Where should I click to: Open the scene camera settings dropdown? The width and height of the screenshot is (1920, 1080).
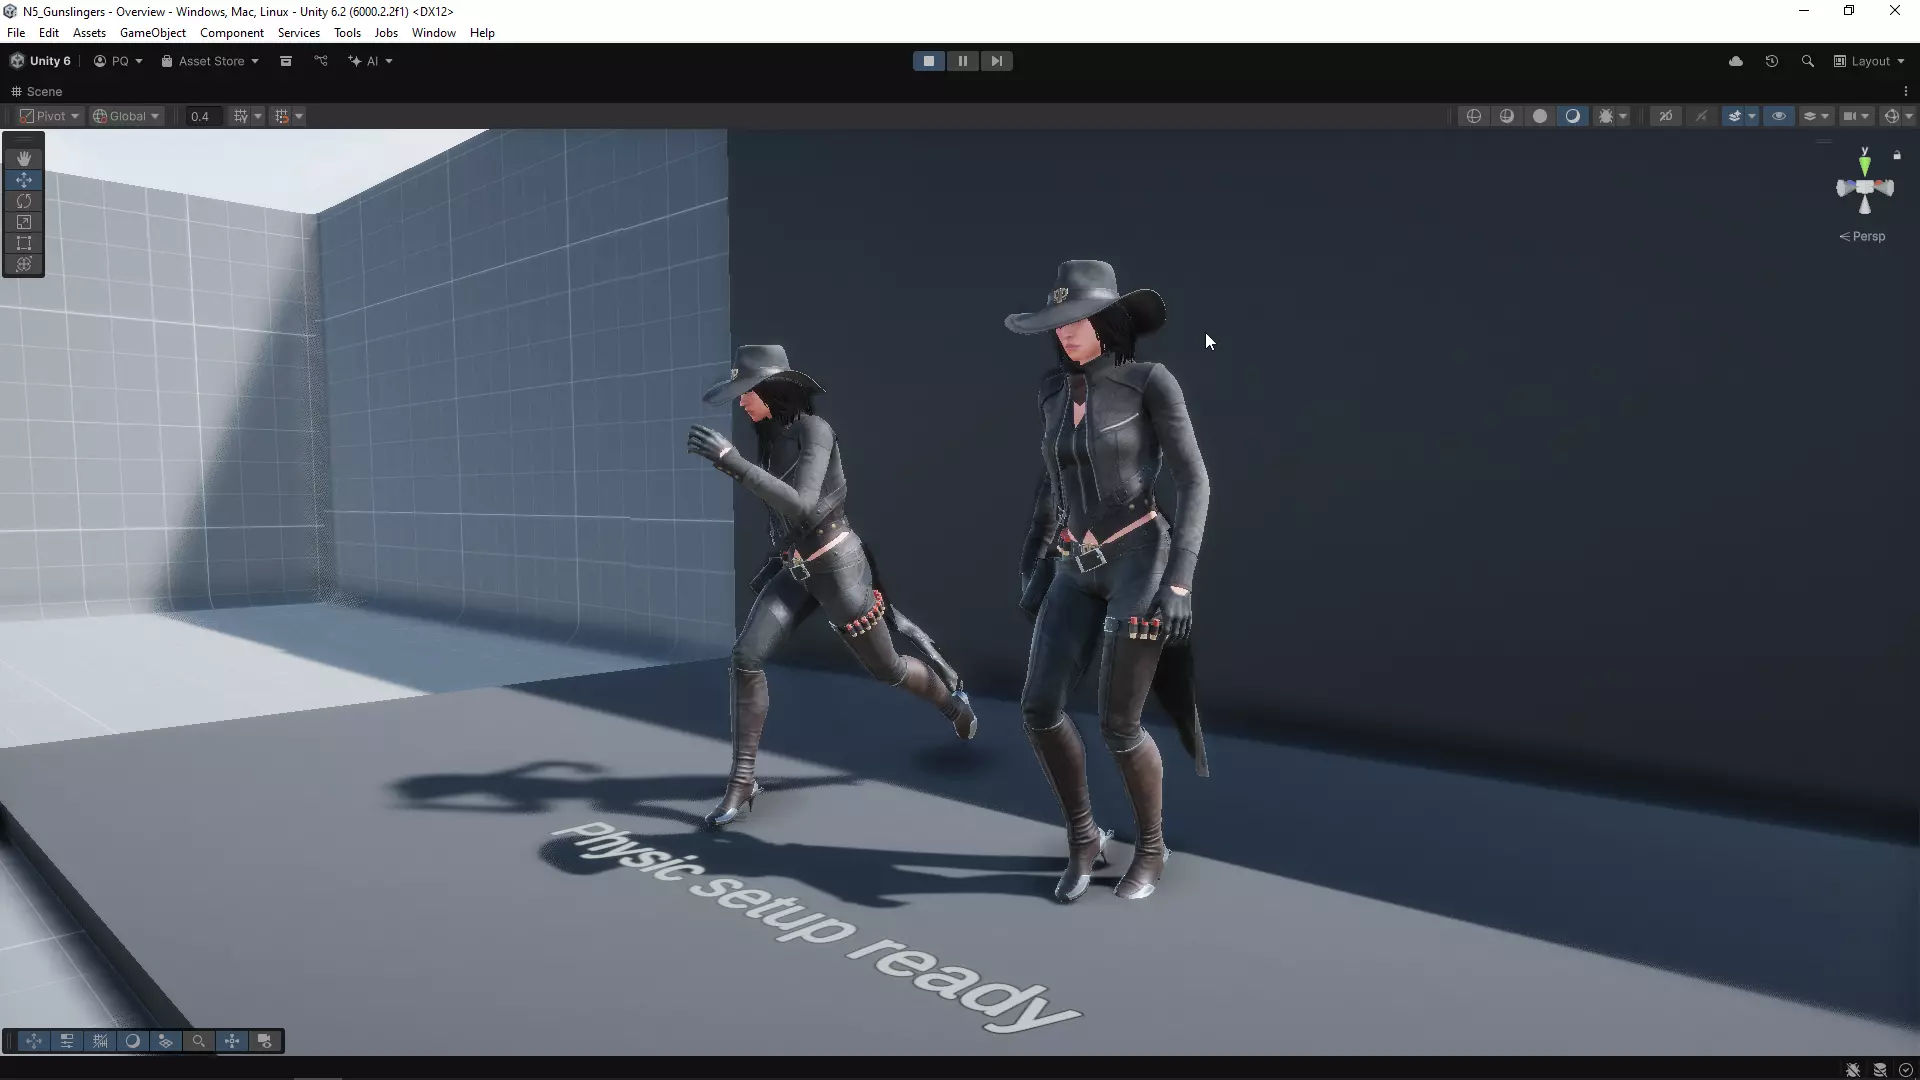tap(1856, 116)
